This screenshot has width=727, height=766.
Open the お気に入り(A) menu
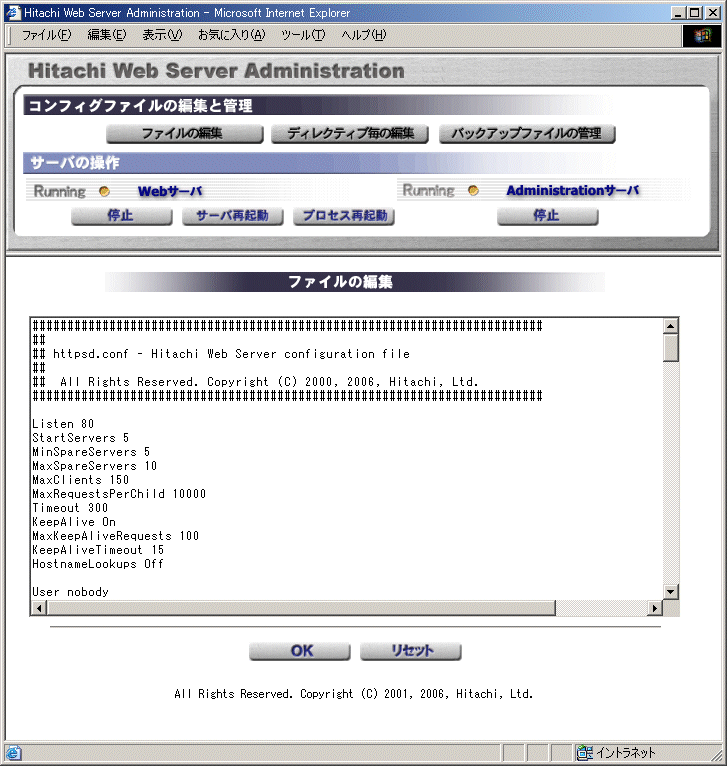click(x=231, y=35)
